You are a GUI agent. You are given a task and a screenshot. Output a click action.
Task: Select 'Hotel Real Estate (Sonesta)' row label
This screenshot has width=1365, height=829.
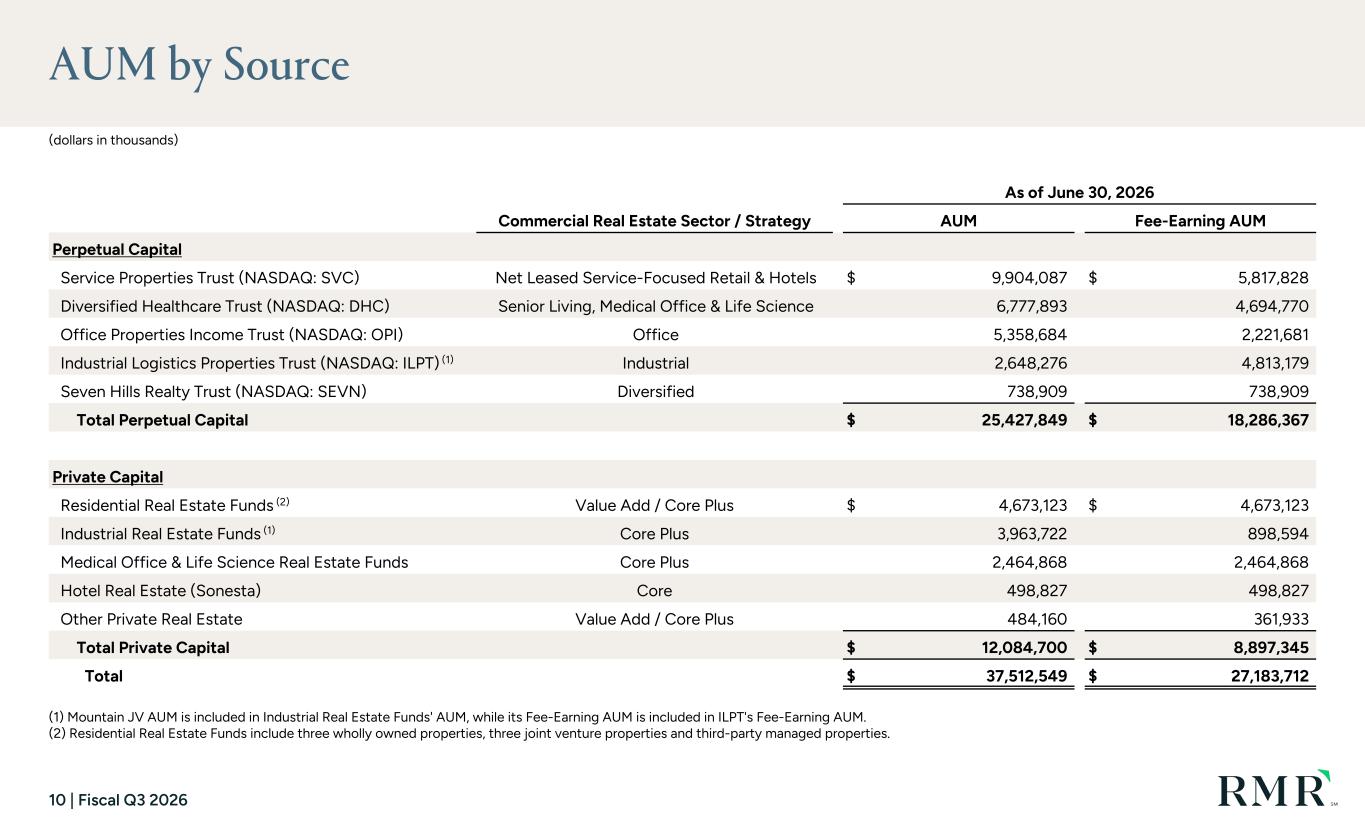[x=161, y=590]
